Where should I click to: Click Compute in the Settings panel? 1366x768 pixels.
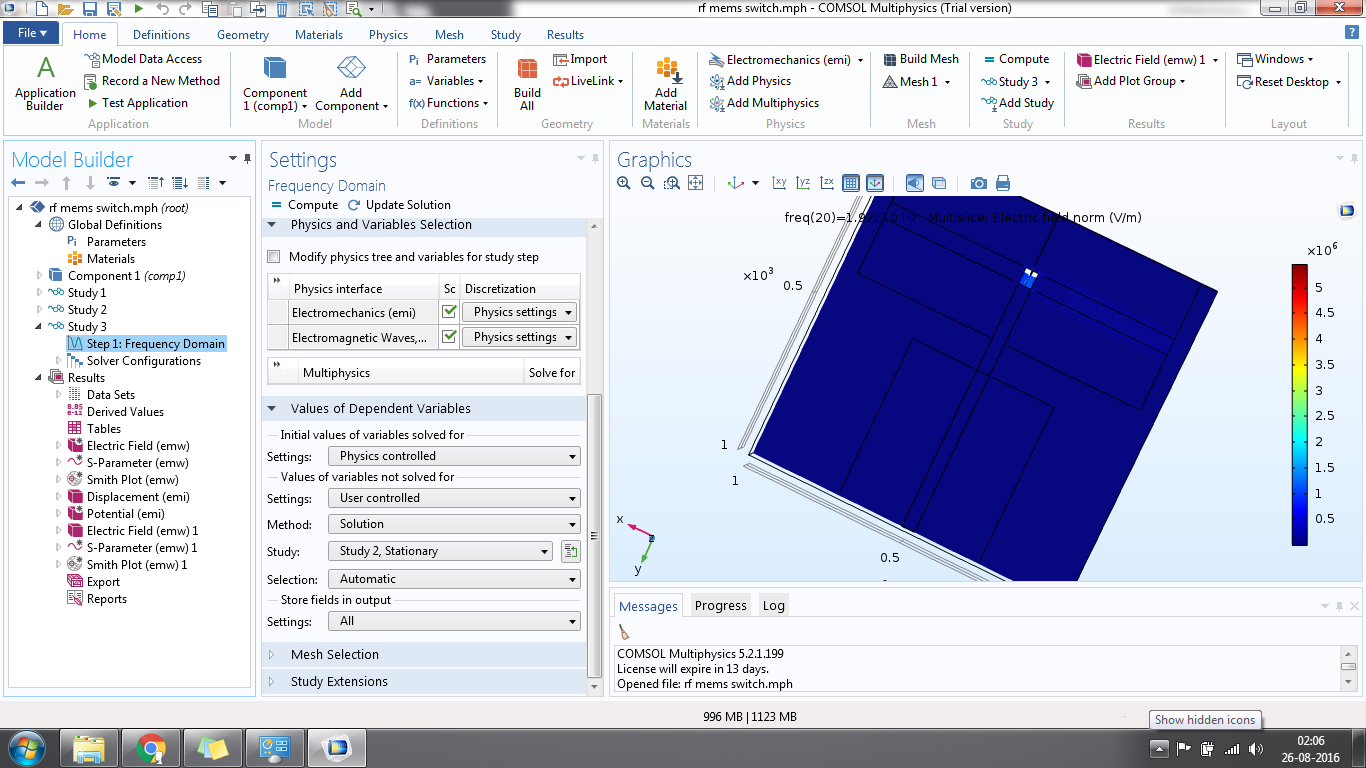click(304, 205)
